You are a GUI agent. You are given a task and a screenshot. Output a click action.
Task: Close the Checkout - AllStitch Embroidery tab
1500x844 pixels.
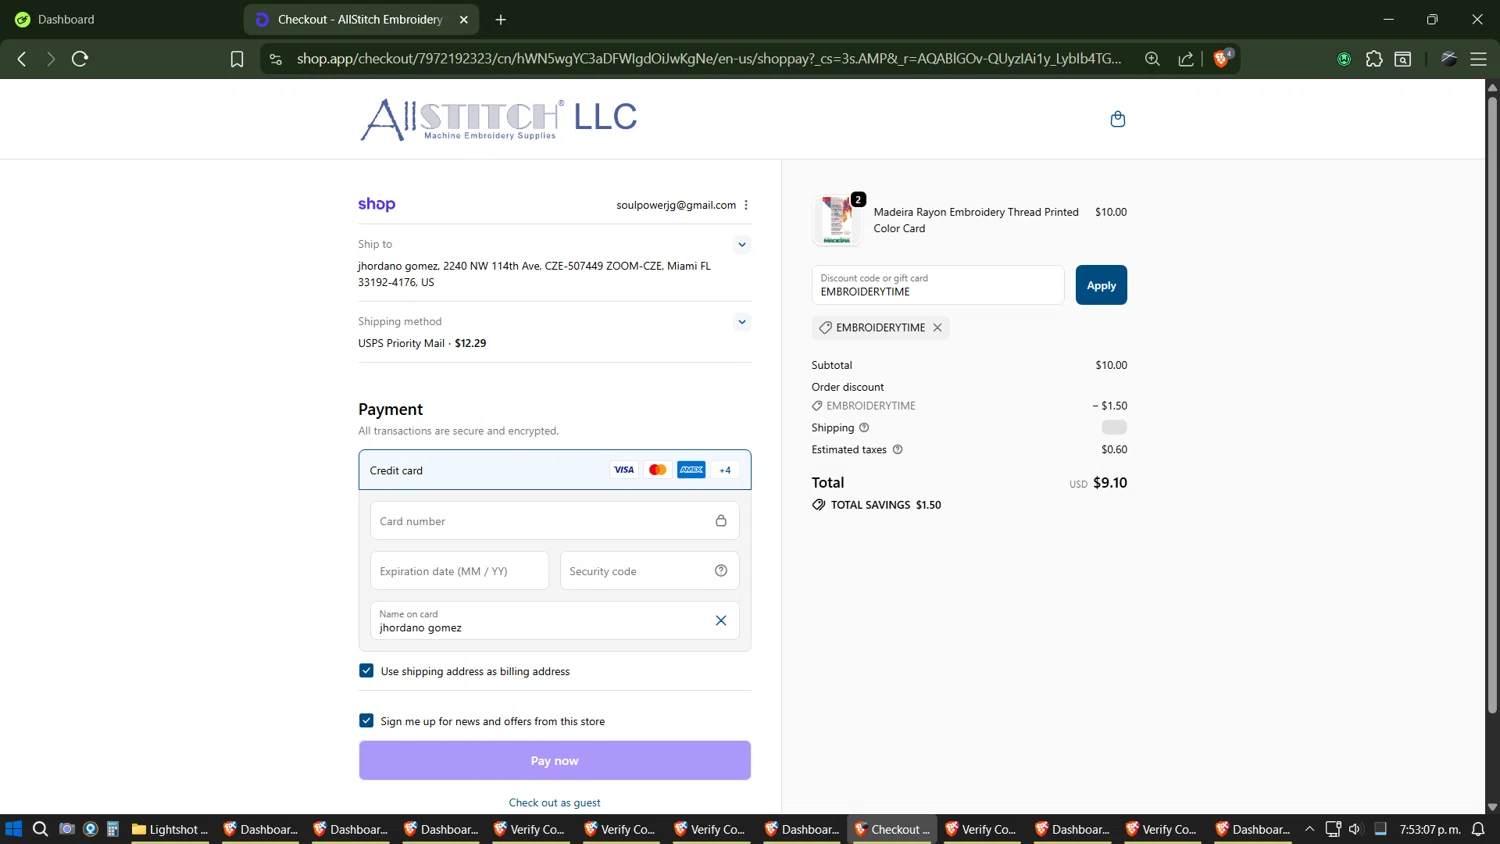tap(464, 19)
